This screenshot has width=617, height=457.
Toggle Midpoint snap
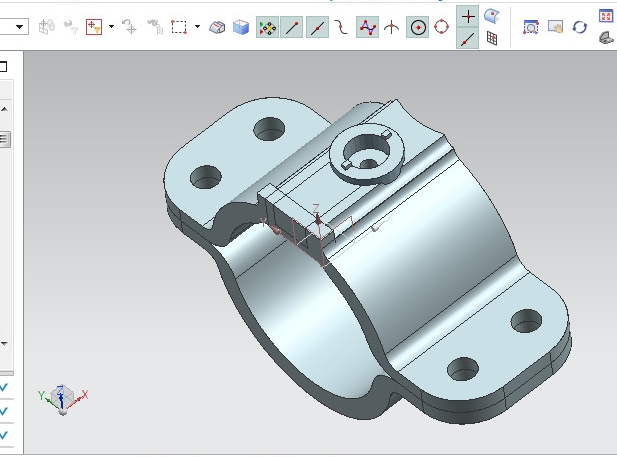point(317,28)
